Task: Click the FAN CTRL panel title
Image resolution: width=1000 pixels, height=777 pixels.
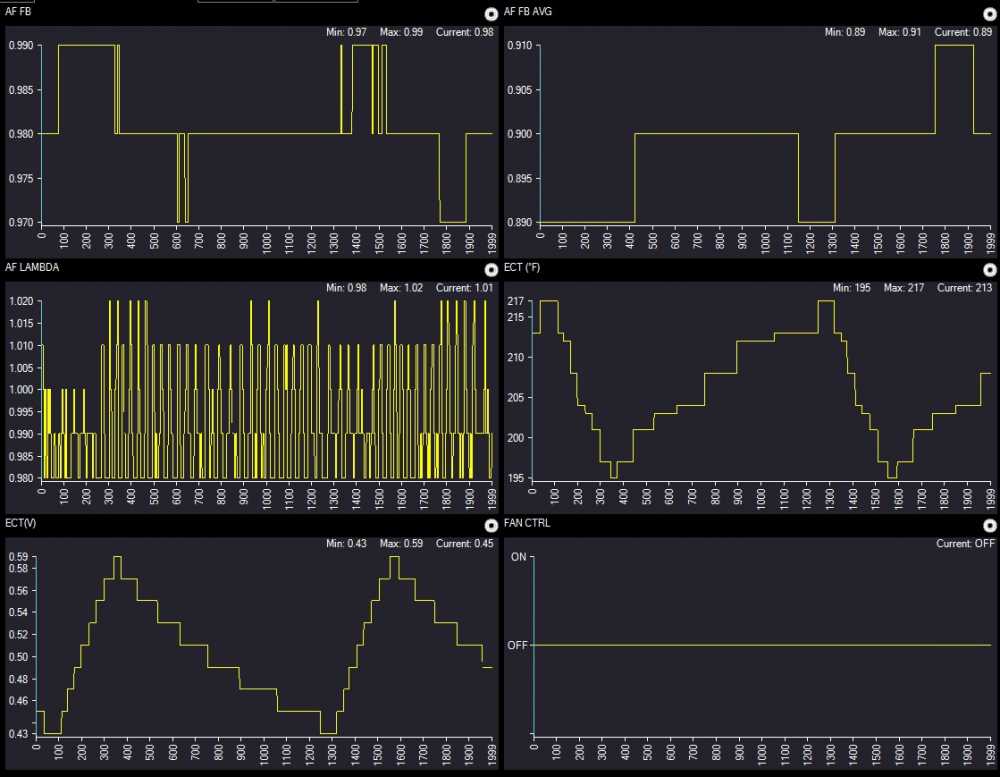Action: click(x=527, y=523)
